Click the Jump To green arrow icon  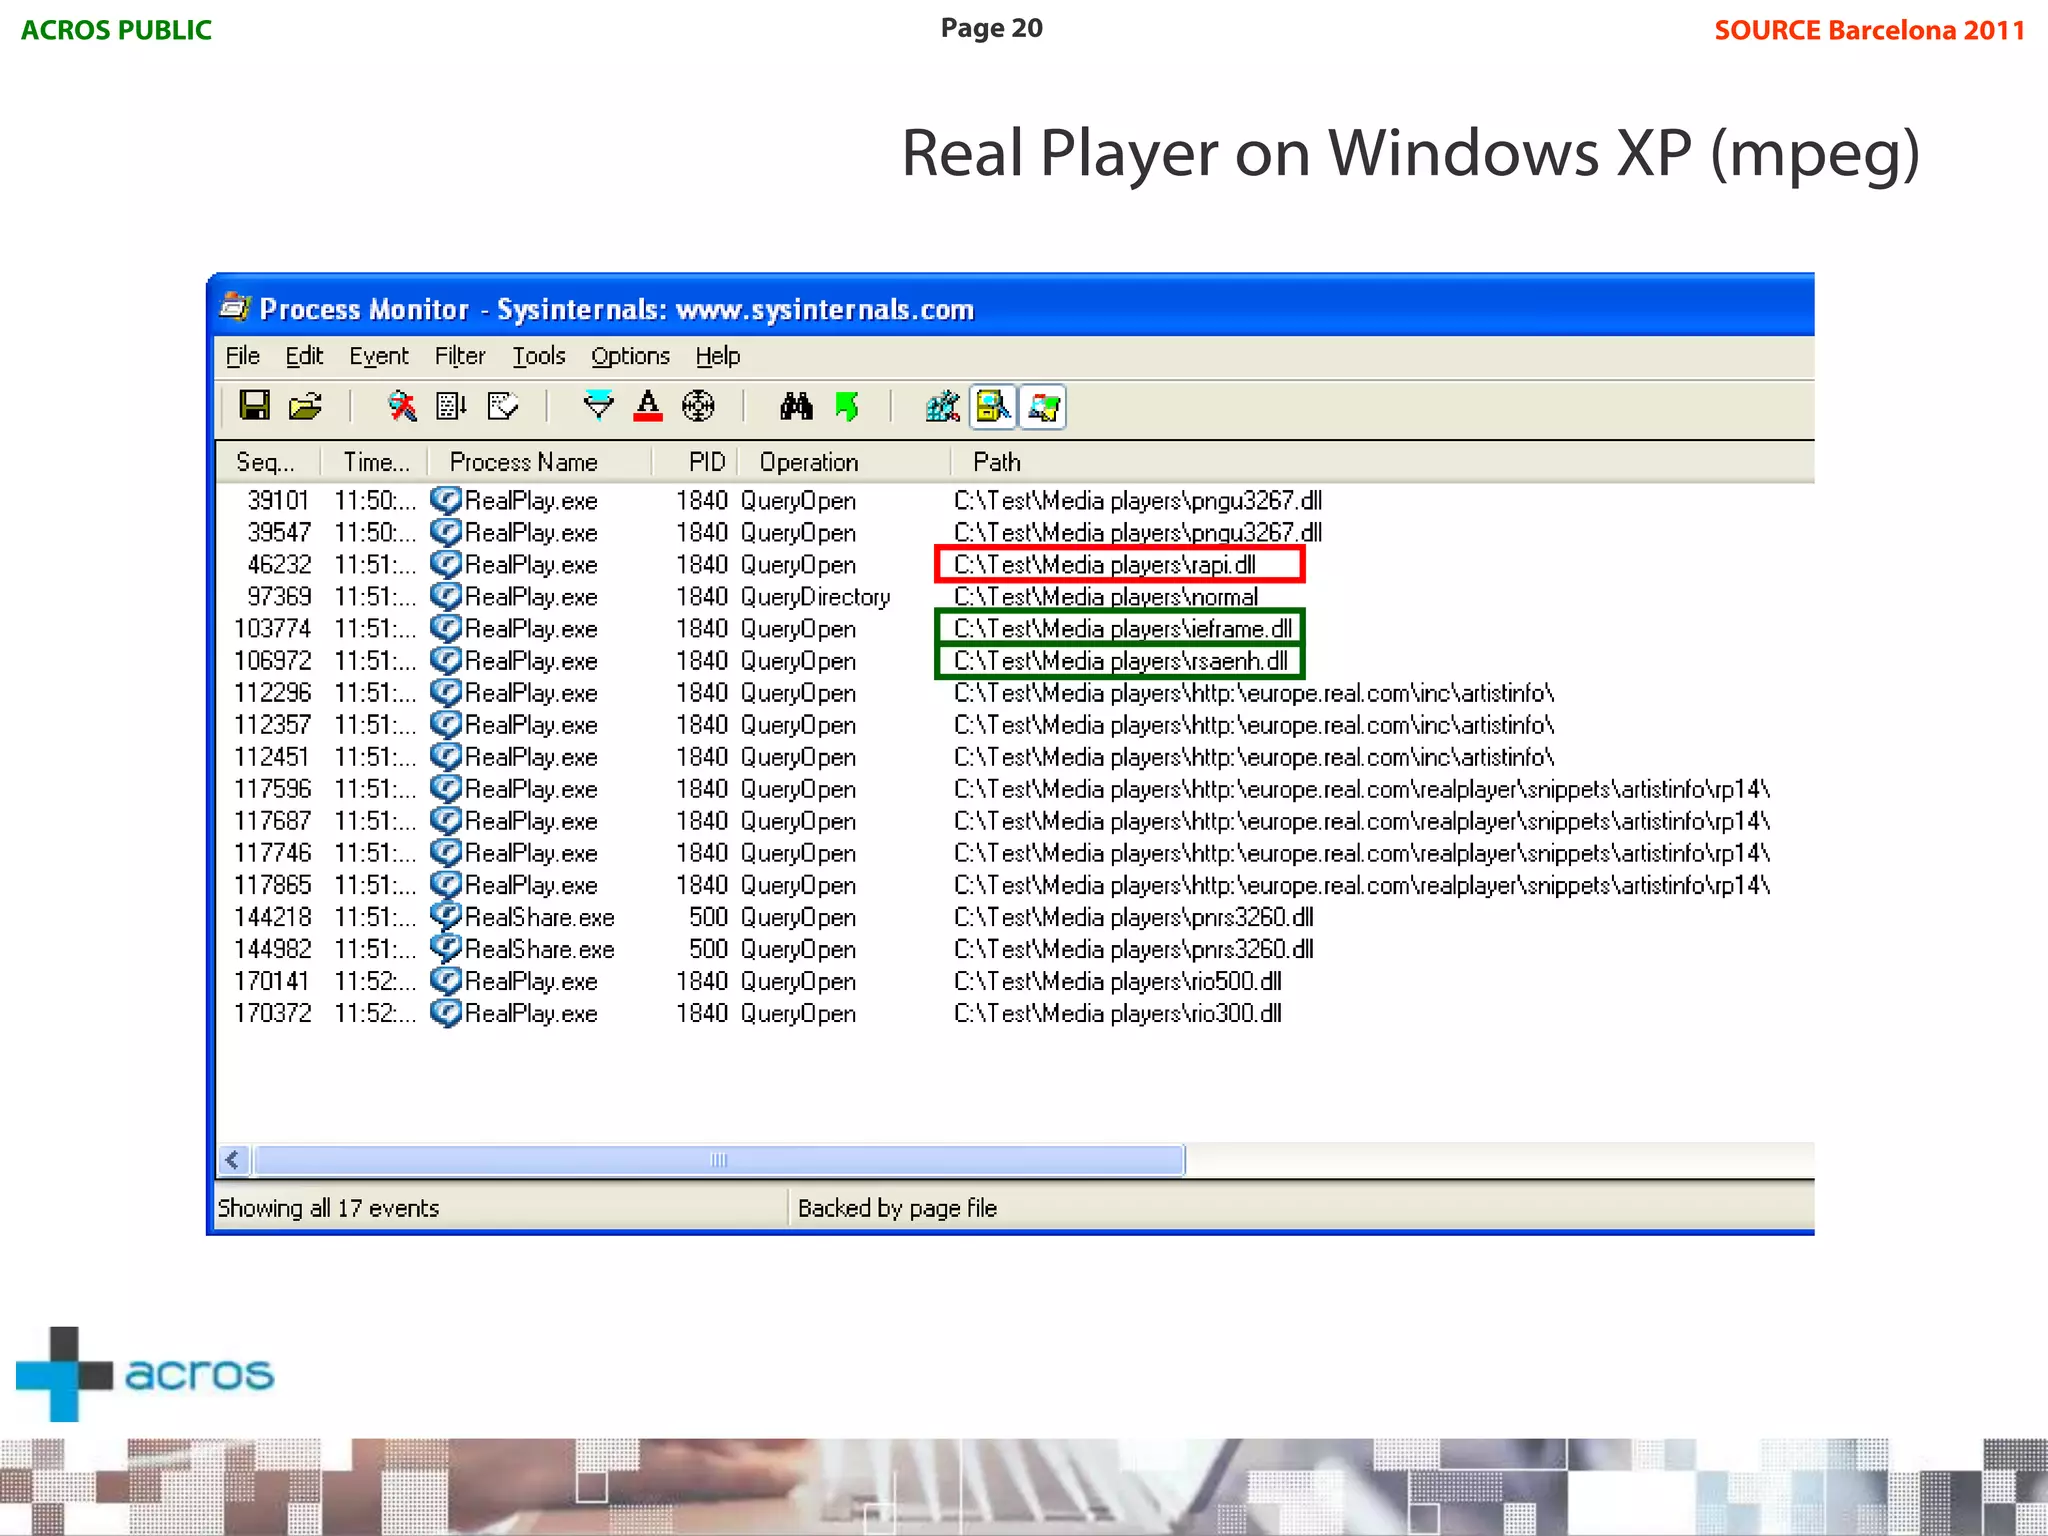[x=847, y=406]
